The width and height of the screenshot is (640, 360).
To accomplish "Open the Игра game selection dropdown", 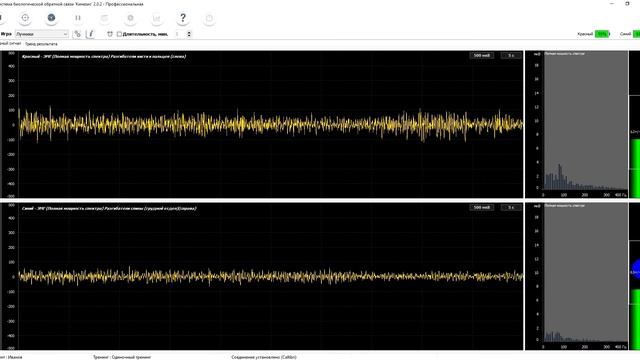I will click(42, 34).
